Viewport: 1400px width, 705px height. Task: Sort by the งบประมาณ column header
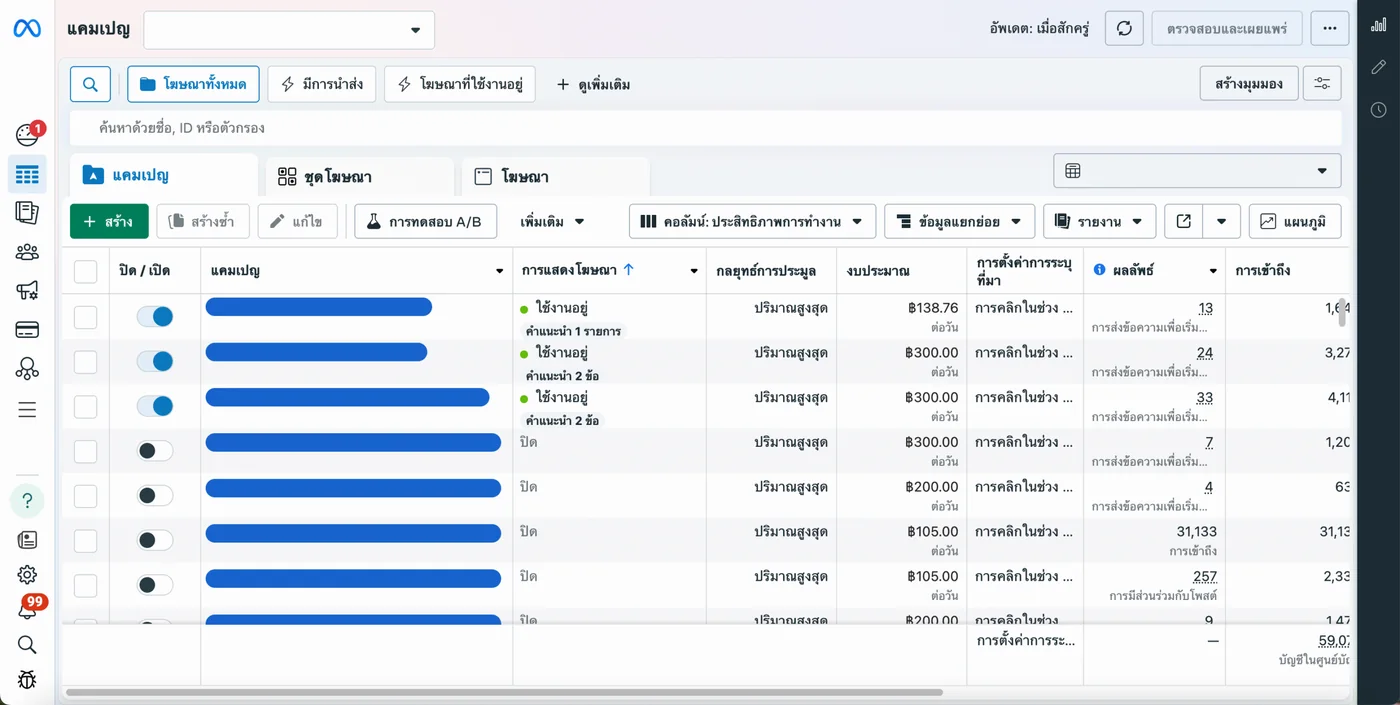coord(878,271)
